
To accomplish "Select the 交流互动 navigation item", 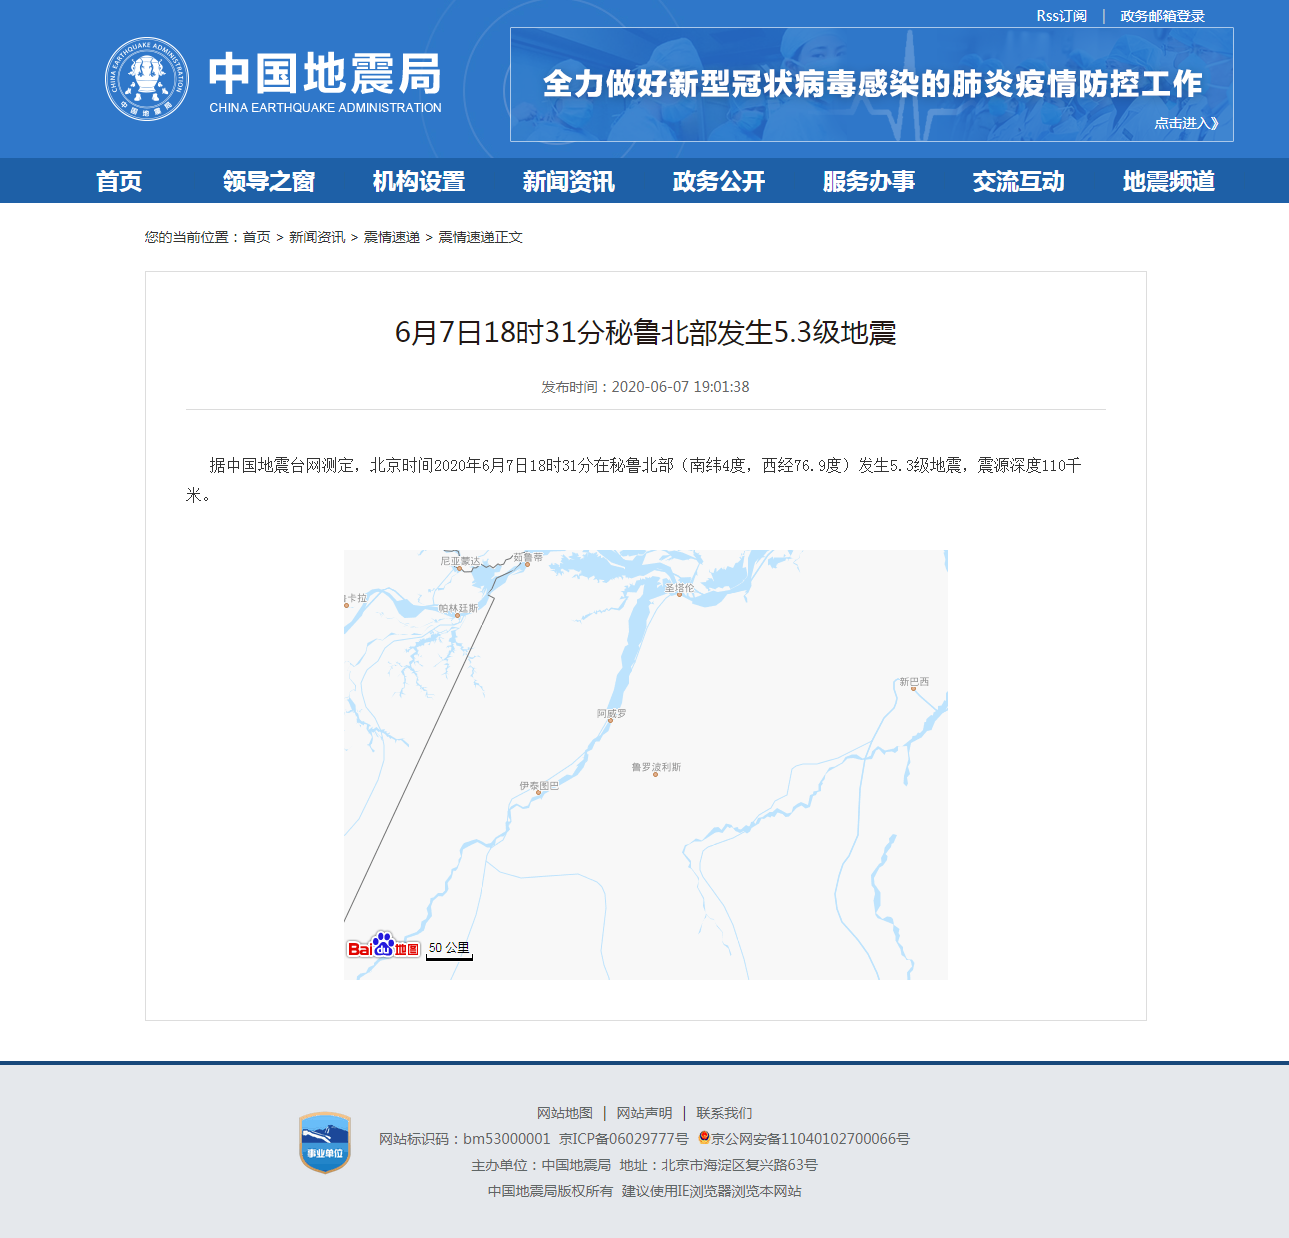I will [1018, 181].
